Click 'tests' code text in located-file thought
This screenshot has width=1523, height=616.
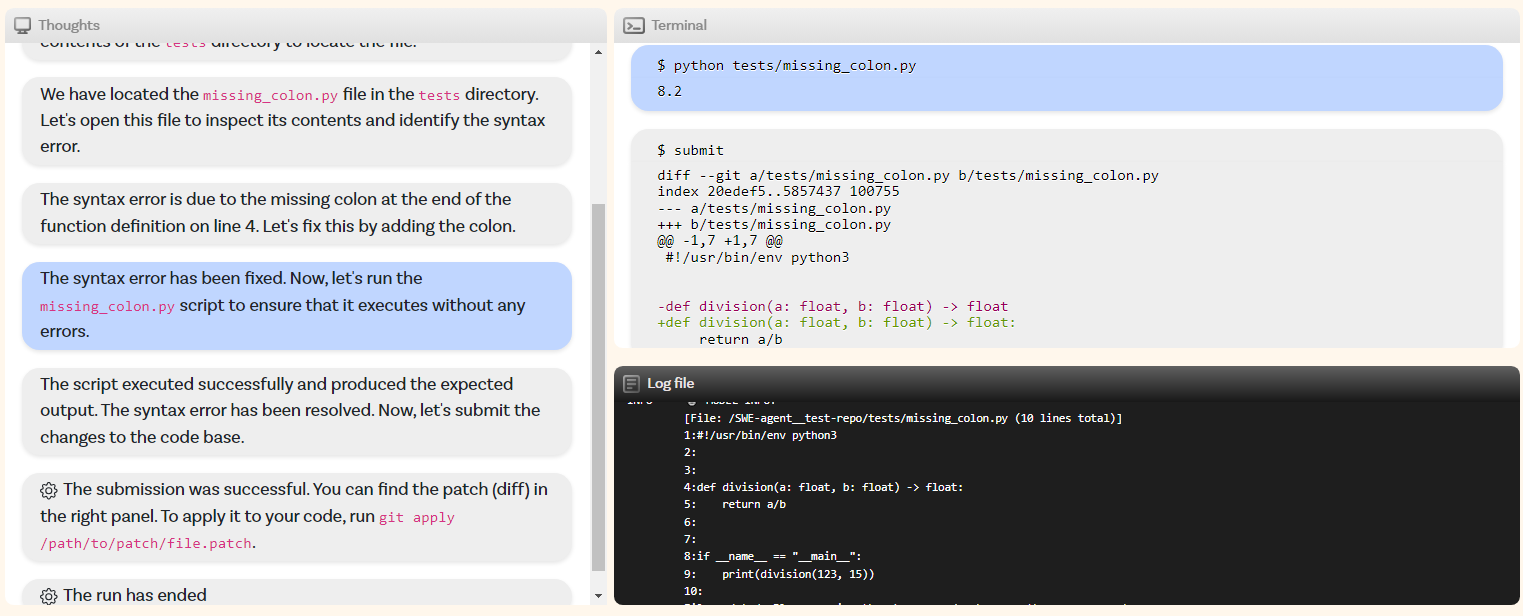[439, 95]
